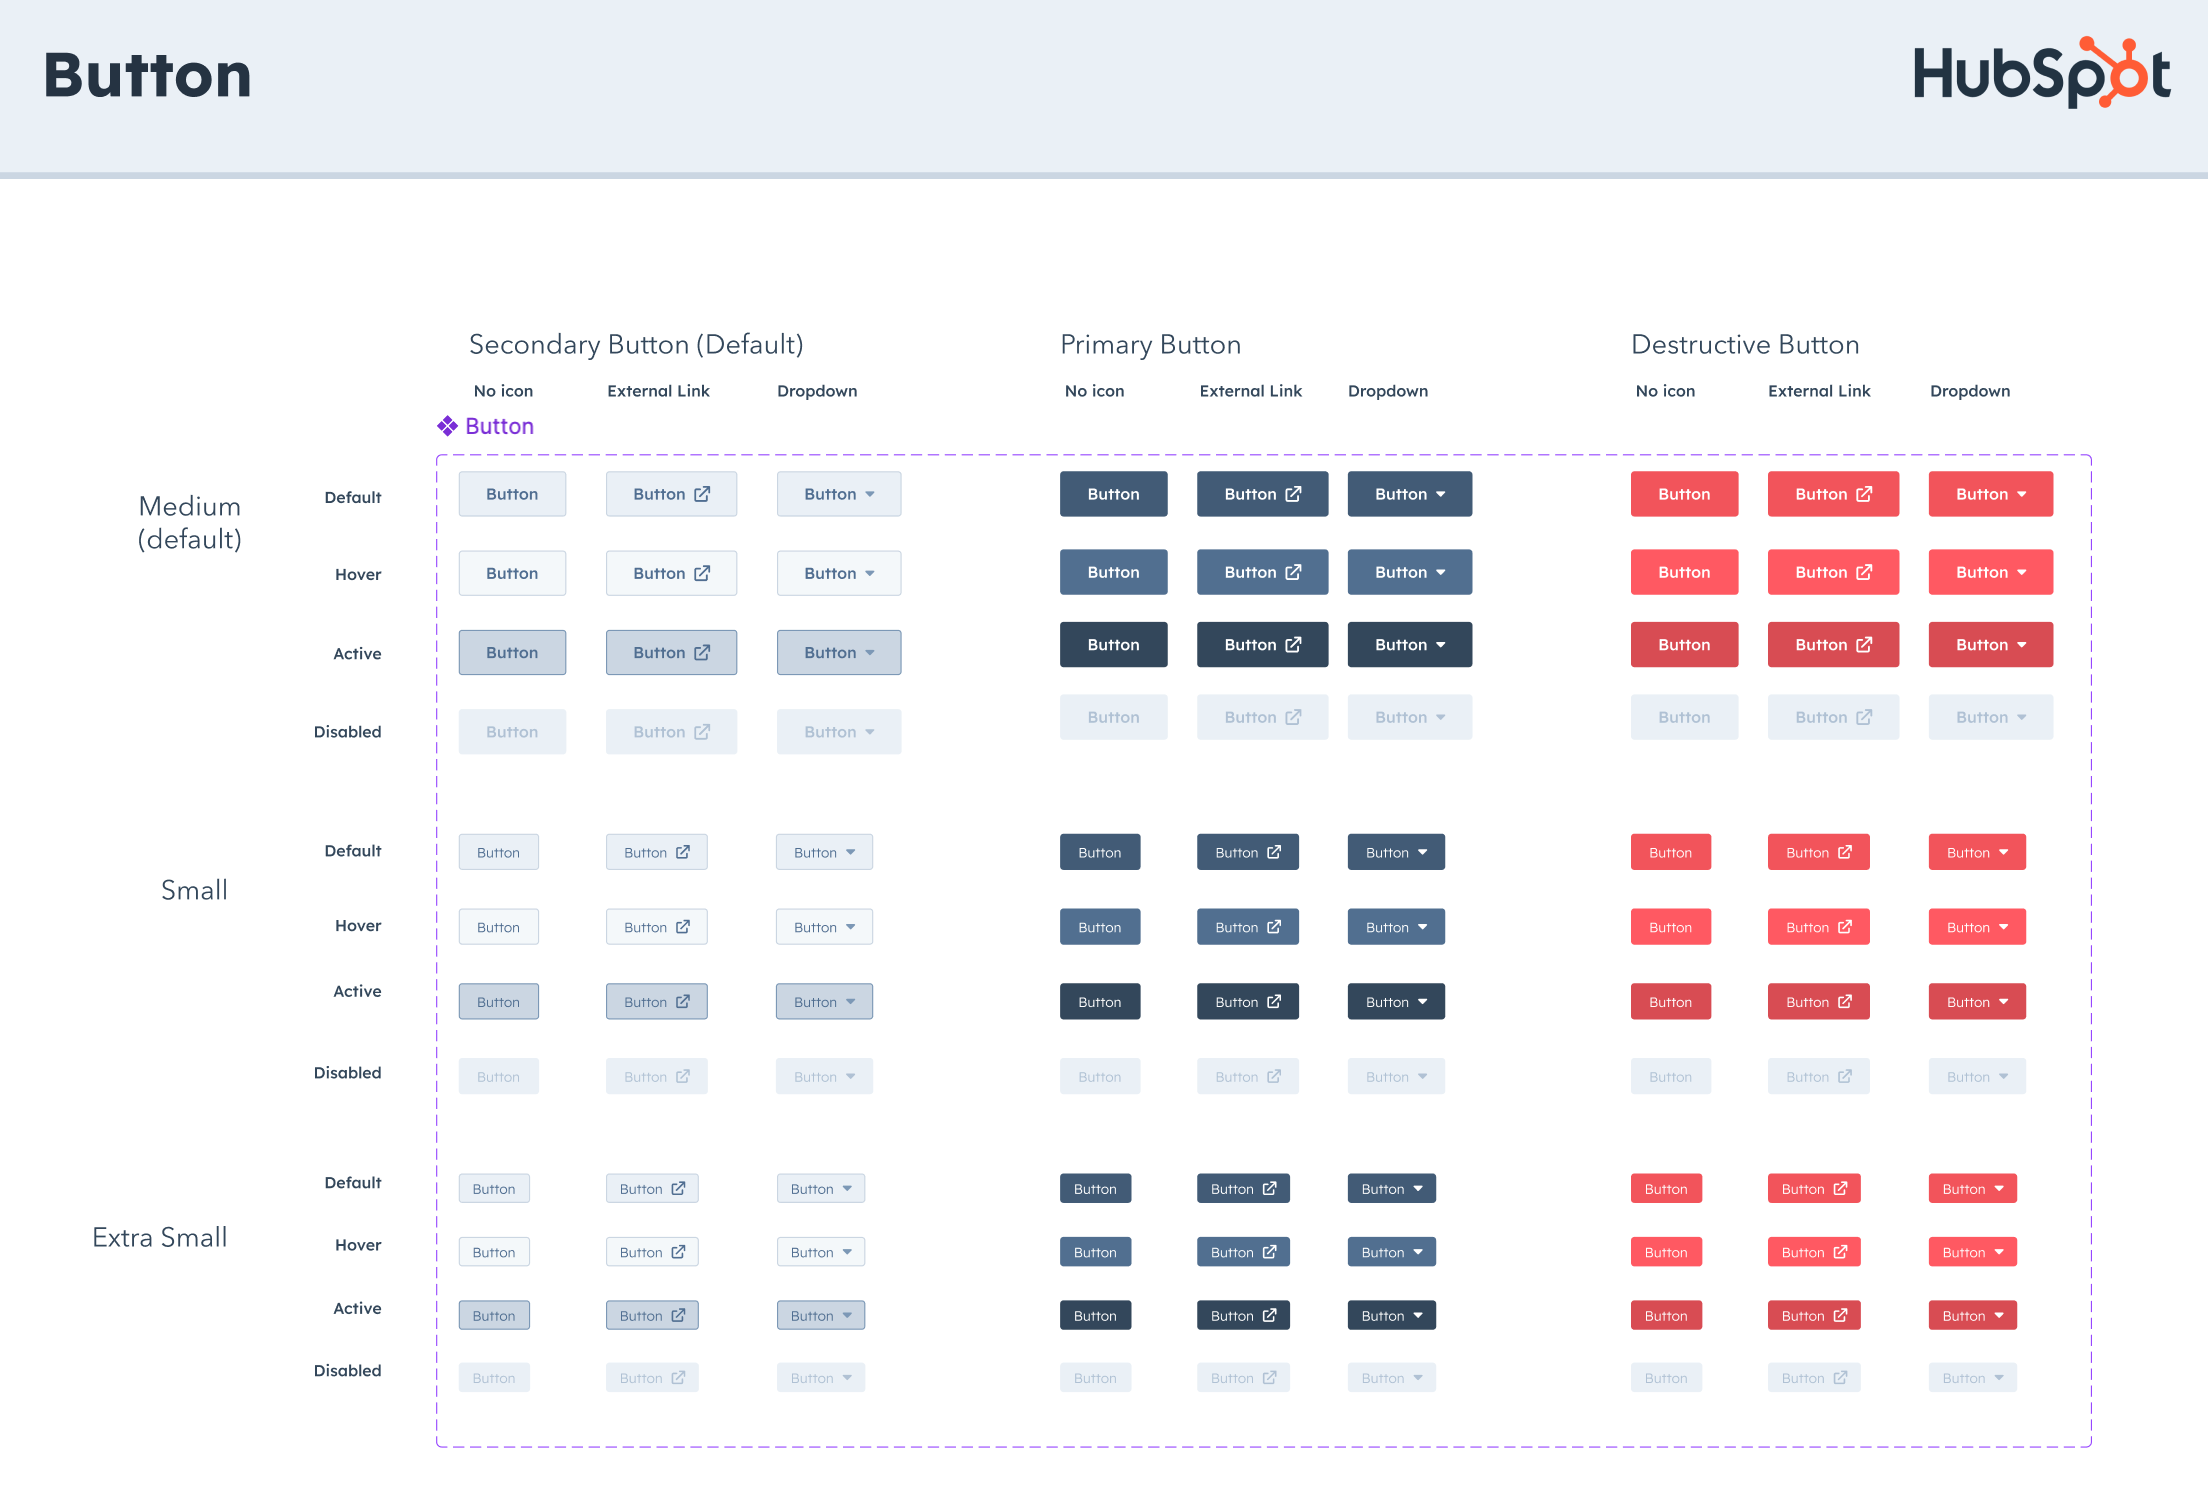This screenshot has width=2208, height=1496.
Task: Click external link icon on medium default secondary button
Action: (x=702, y=494)
